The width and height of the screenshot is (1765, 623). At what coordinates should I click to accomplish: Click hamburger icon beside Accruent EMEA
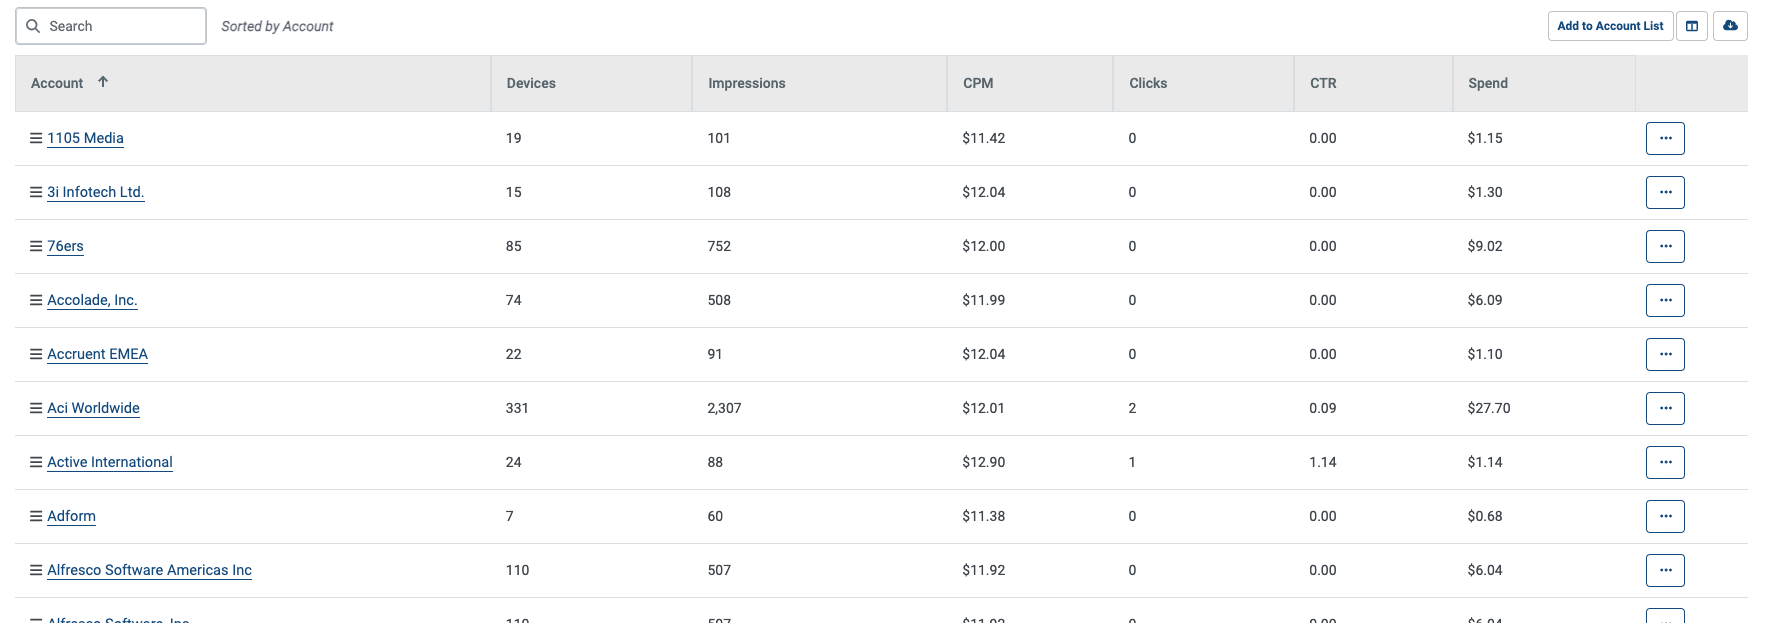coord(36,354)
